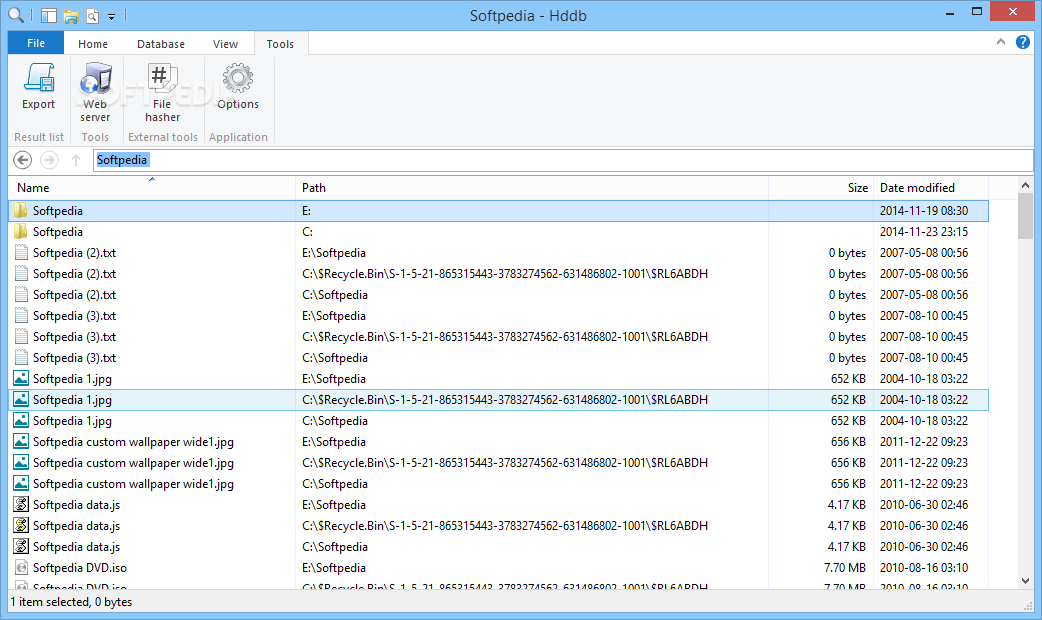Image resolution: width=1042 pixels, height=620 pixels.
Task: Select the Tools ribbon tab
Action: click(x=280, y=44)
